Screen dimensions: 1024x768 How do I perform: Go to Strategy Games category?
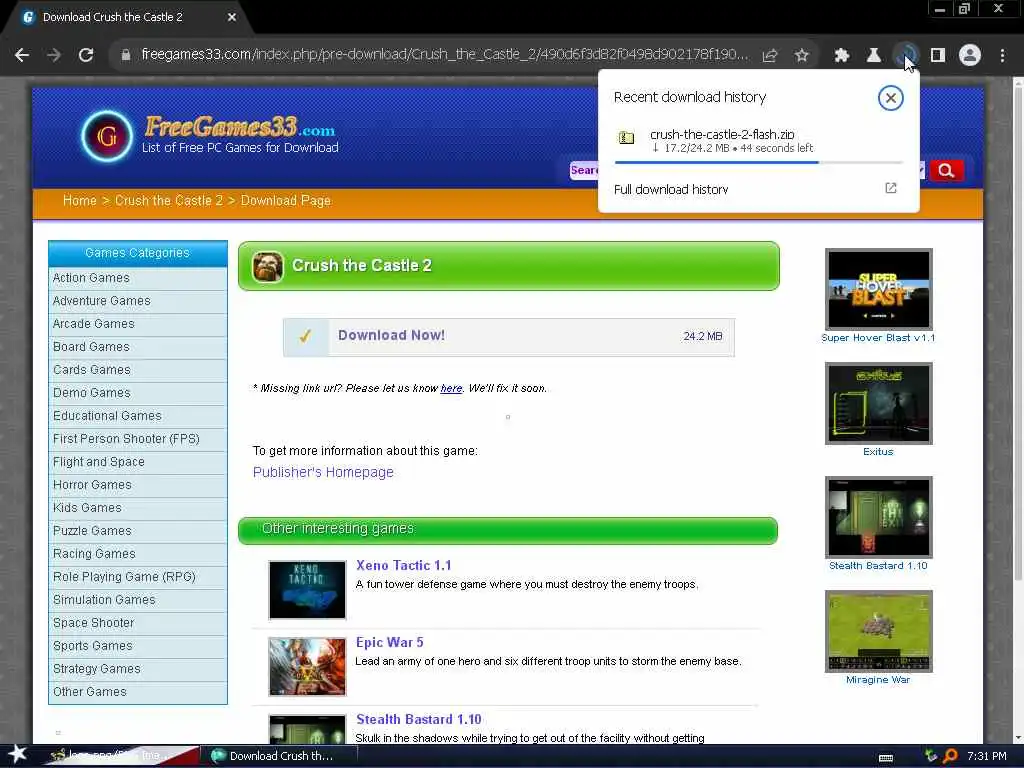tap(138, 669)
